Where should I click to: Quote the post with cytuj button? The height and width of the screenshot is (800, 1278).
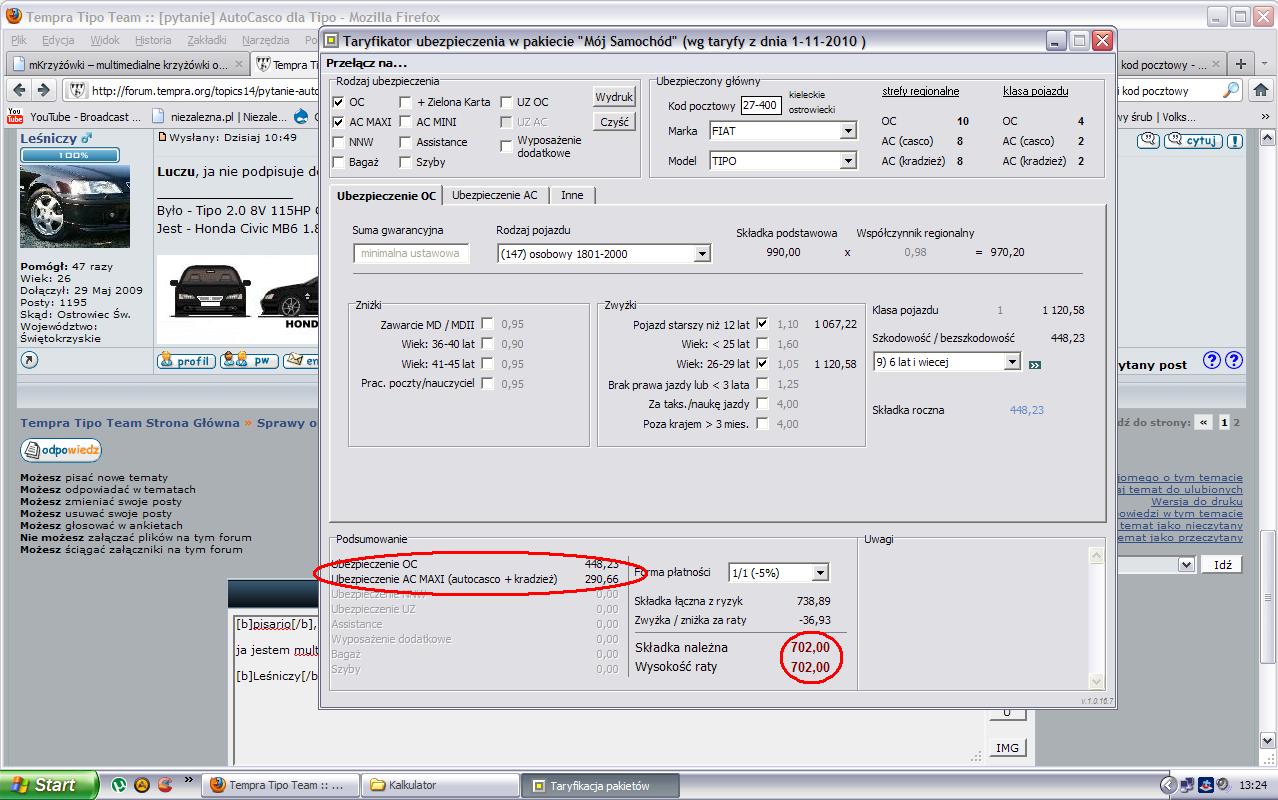pyautogui.click(x=1194, y=141)
